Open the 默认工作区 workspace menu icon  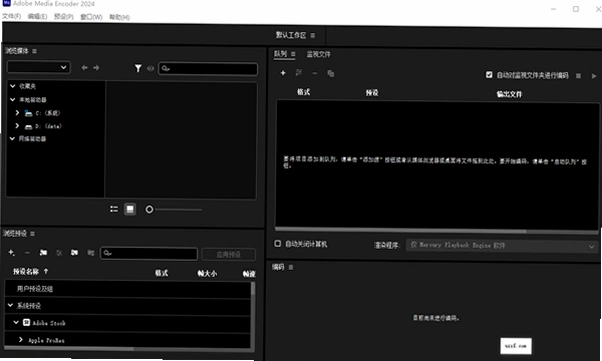point(313,35)
